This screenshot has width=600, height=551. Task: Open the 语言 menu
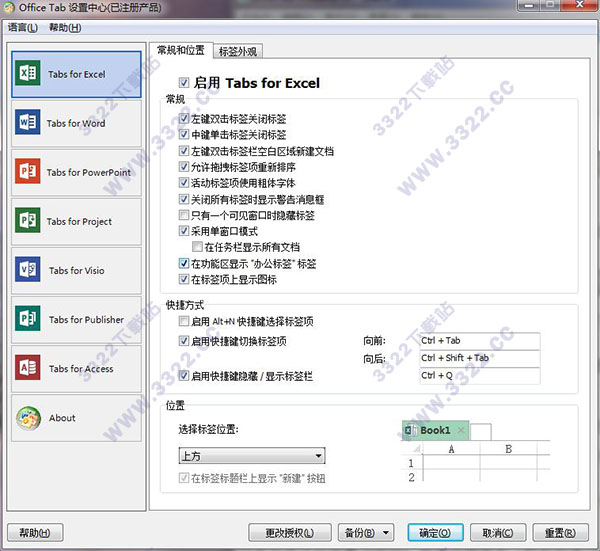point(23,28)
